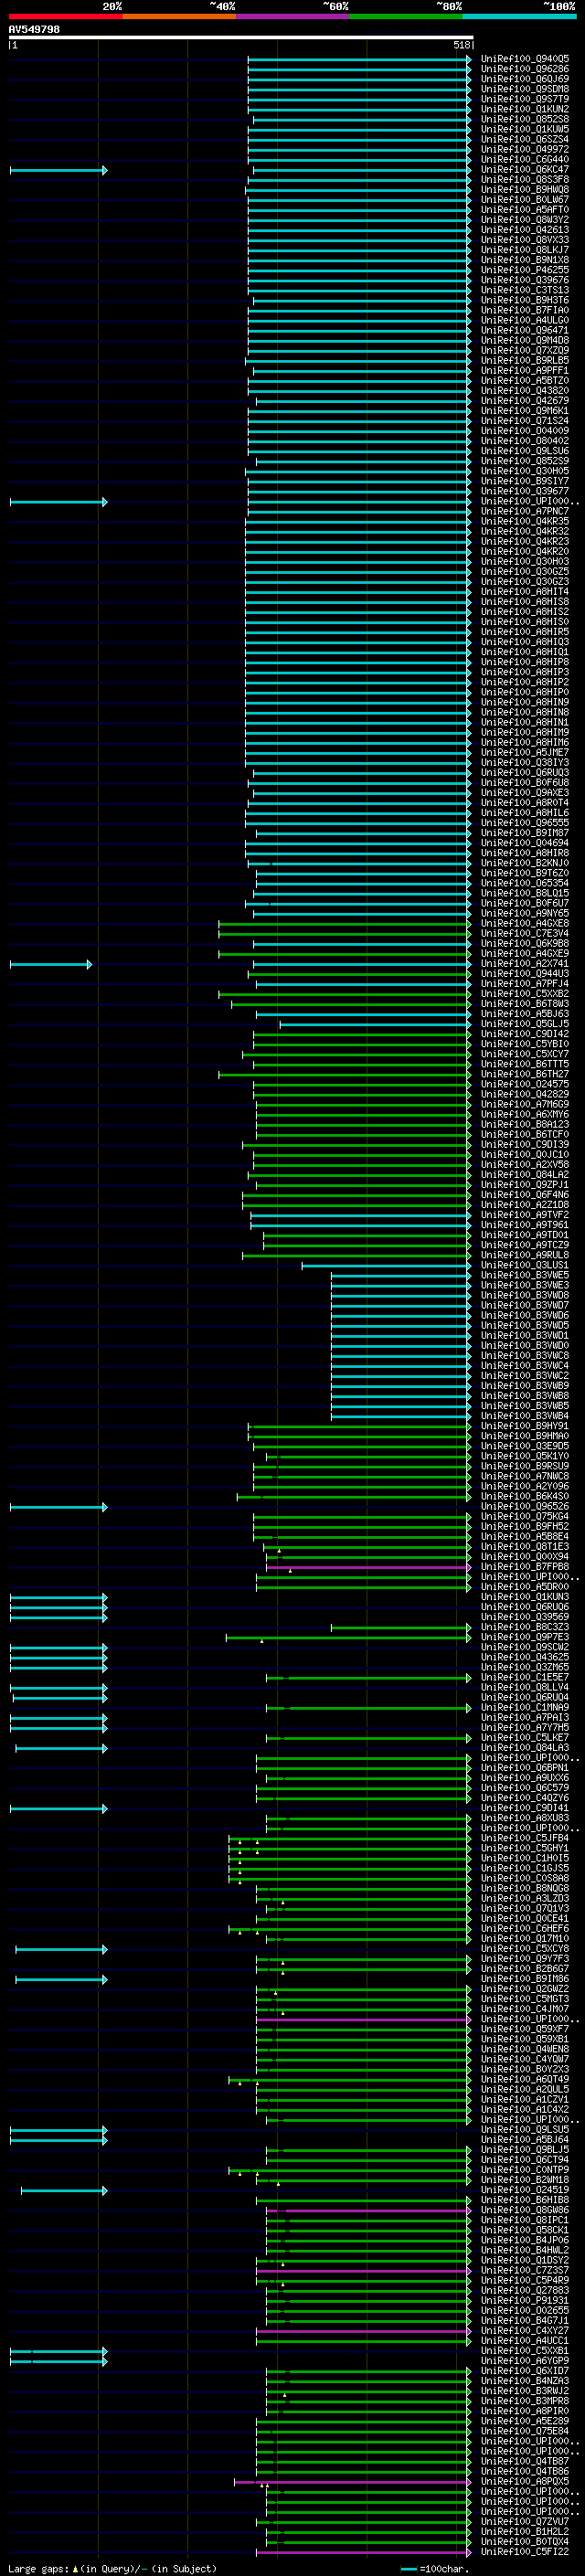Select hit UniRef100_Q3LUS1
Image resolution: width=585 pixels, height=2576 pixels.
[525, 1265]
